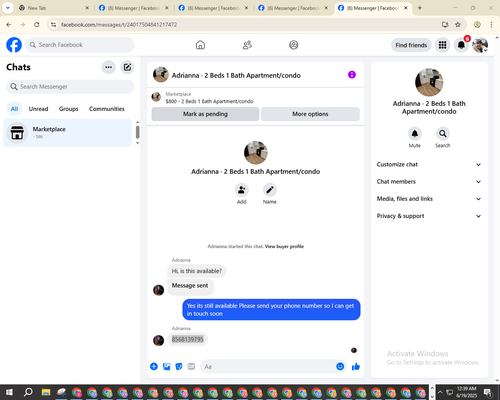This screenshot has height=400, width=500.
Task: Click Find friends button
Action: pyautogui.click(x=411, y=45)
